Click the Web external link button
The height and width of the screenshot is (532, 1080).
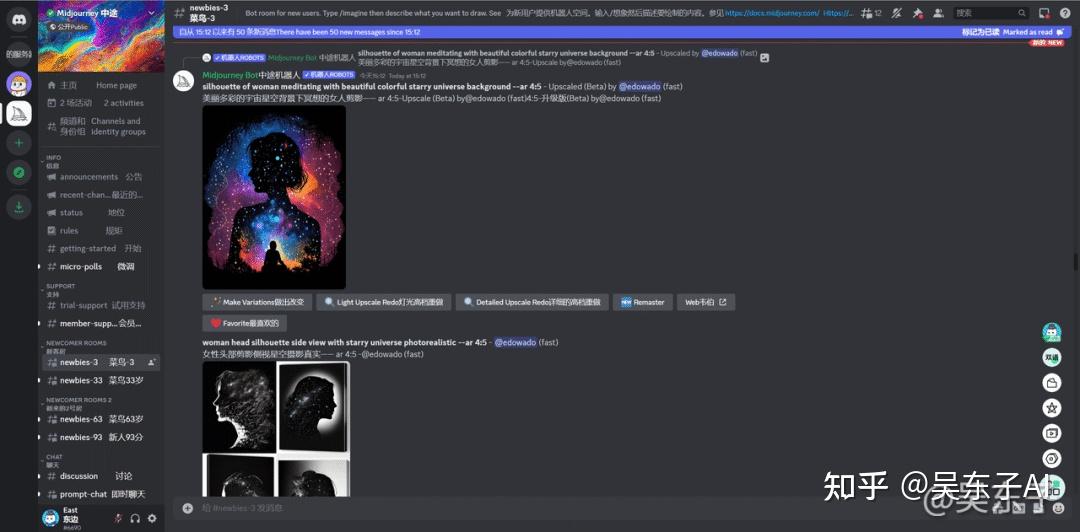click(706, 302)
